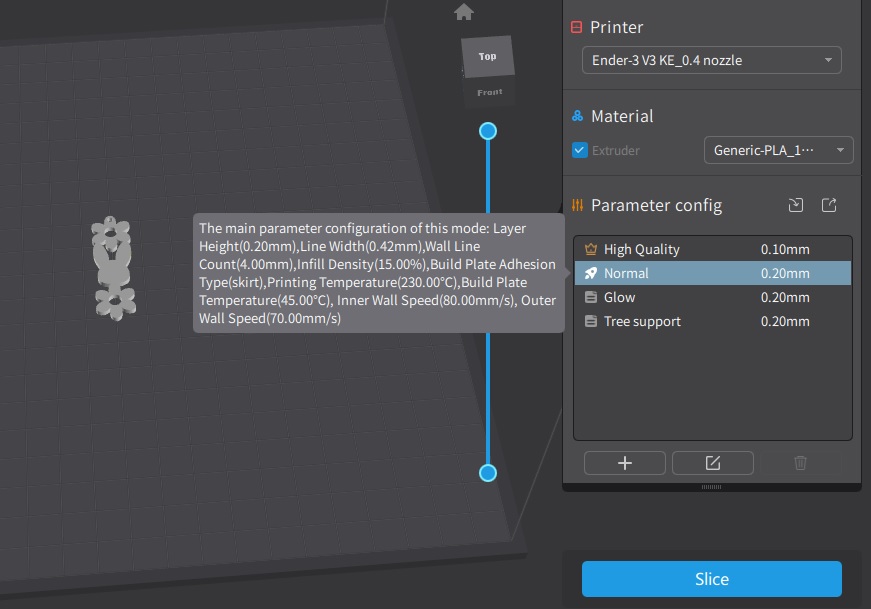Edit the selected parameter profile

(712, 463)
